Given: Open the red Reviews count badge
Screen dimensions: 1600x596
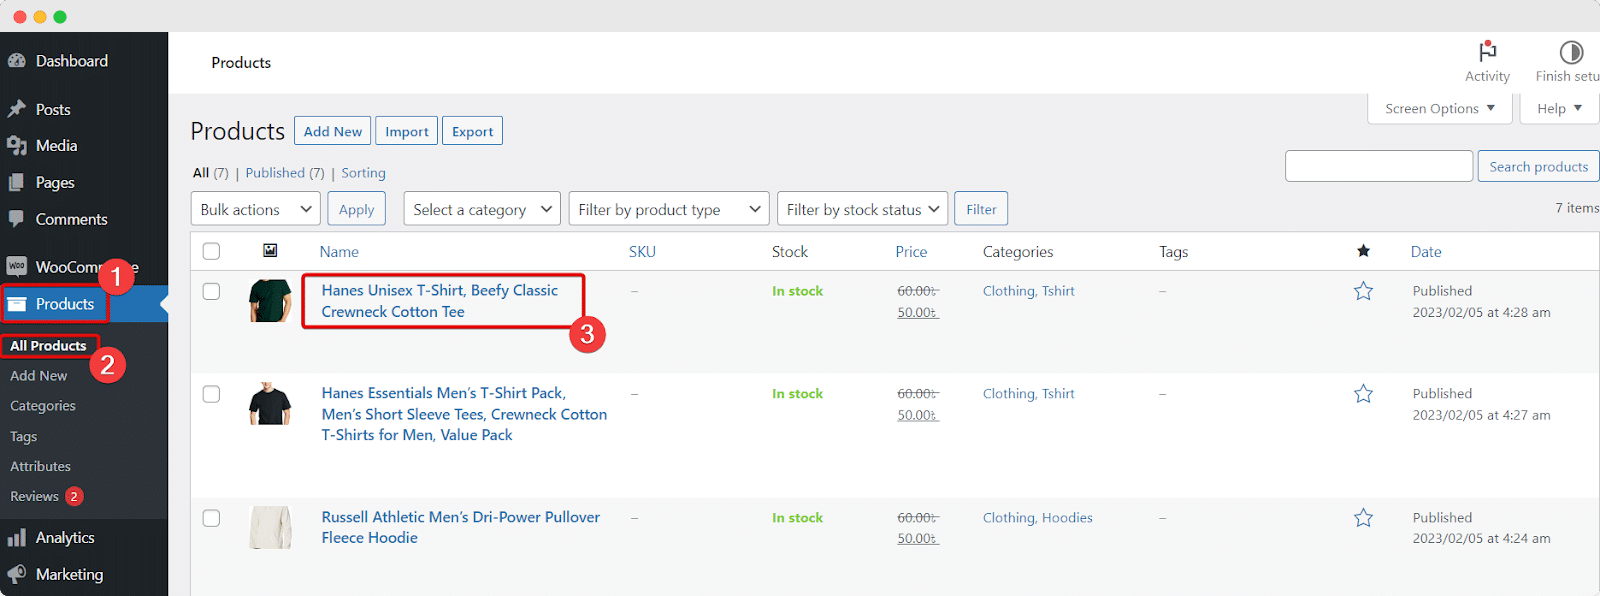Looking at the screenshot, I should 74,496.
